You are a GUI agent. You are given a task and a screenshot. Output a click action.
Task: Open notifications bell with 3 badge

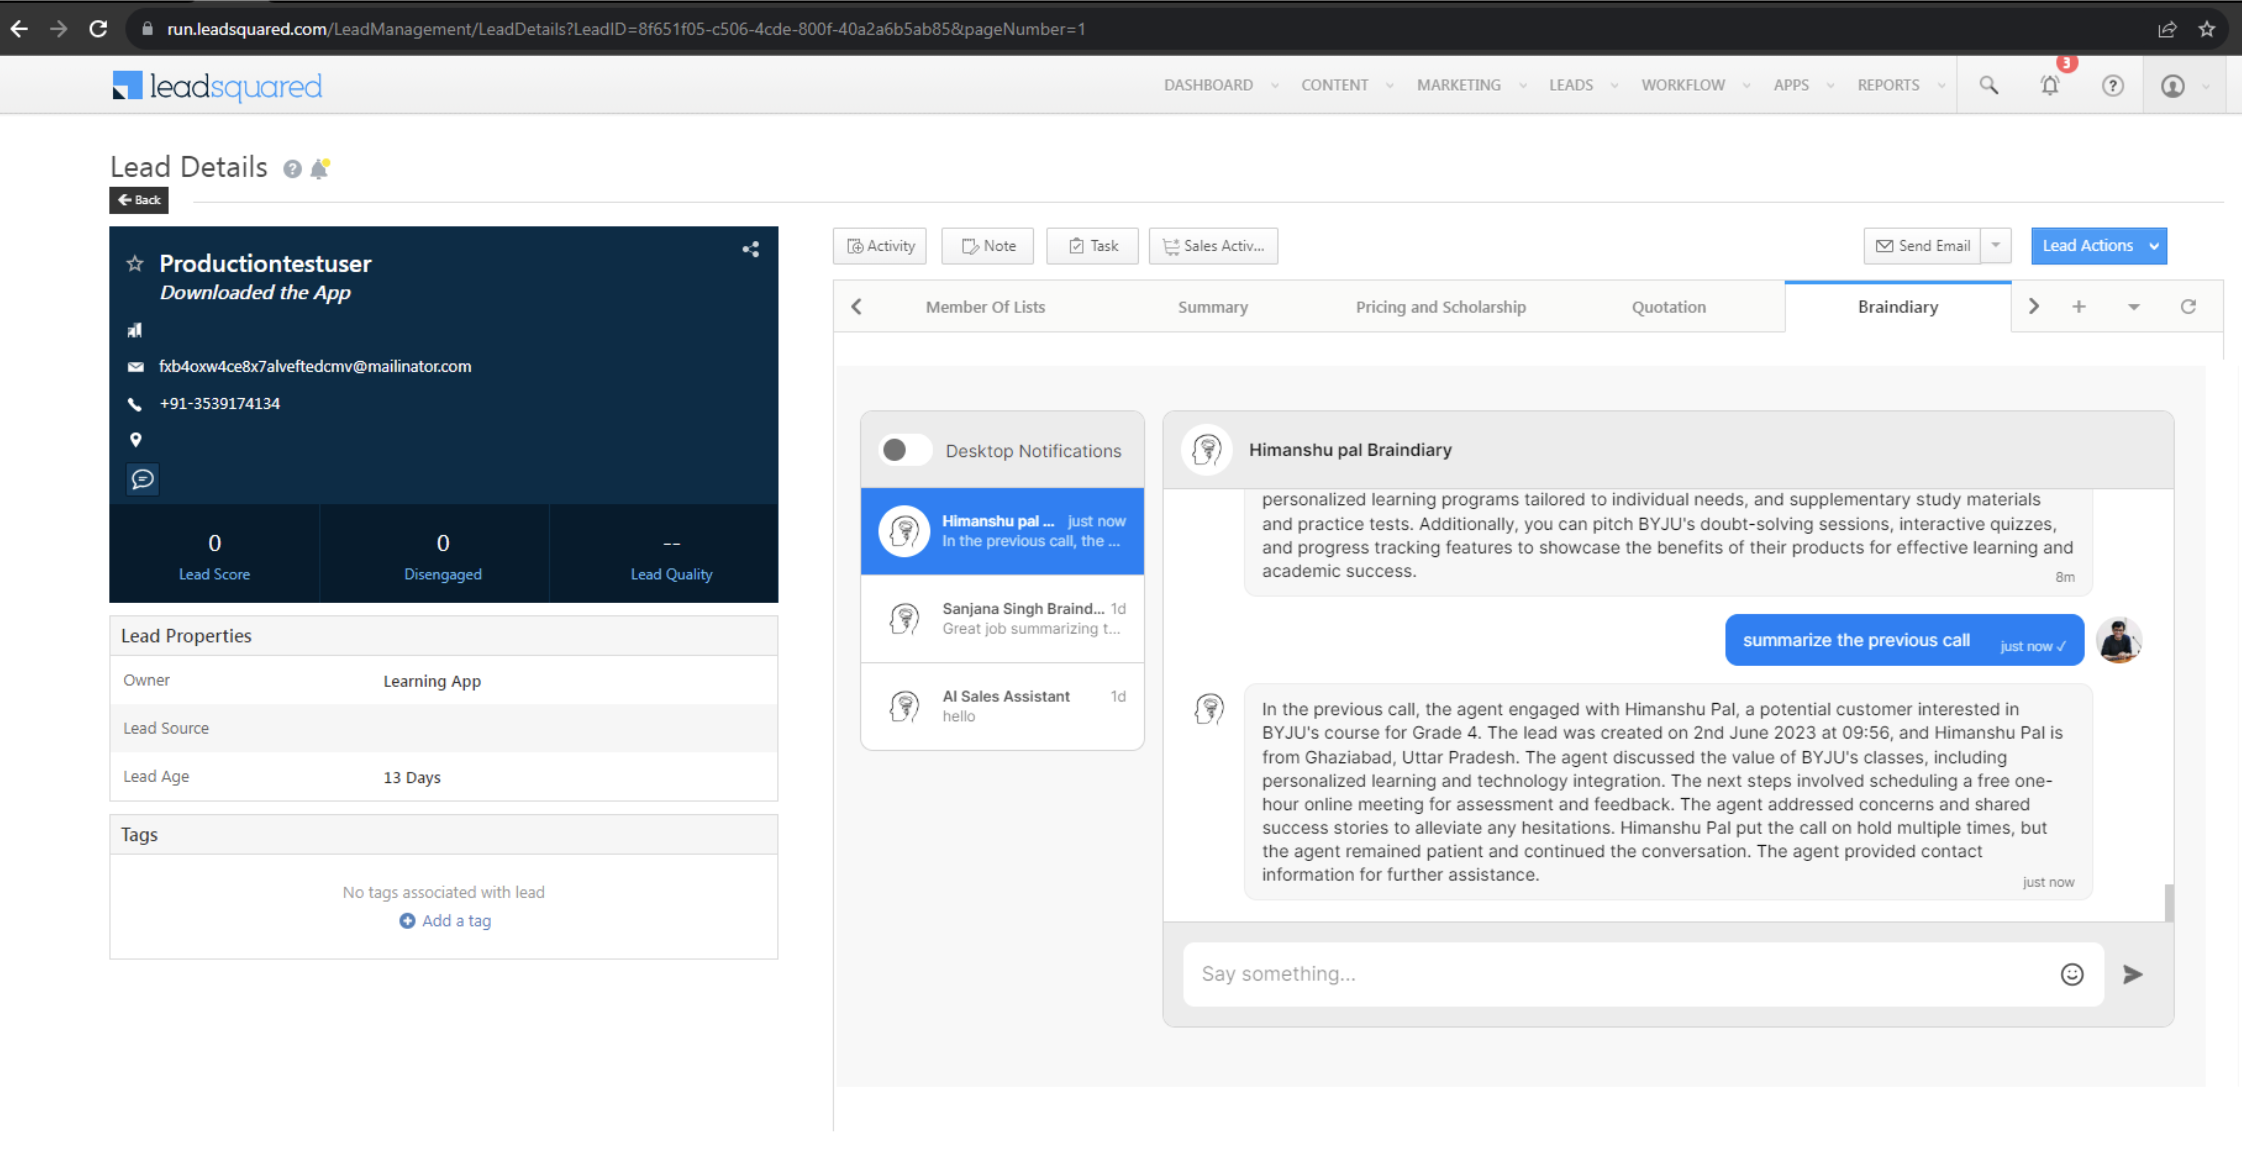pos(2050,85)
